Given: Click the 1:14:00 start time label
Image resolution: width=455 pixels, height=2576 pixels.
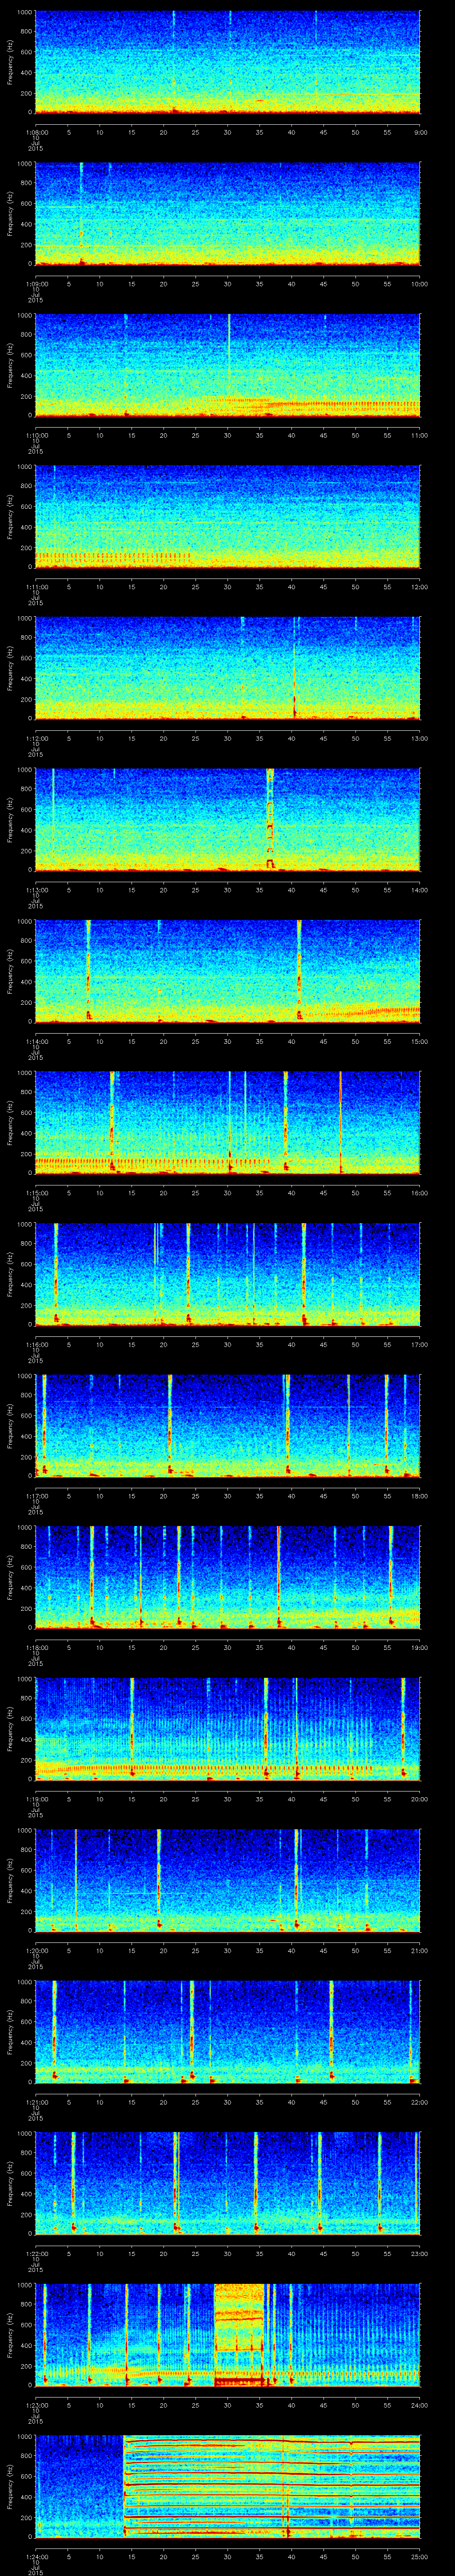Looking at the screenshot, I should (36, 1041).
